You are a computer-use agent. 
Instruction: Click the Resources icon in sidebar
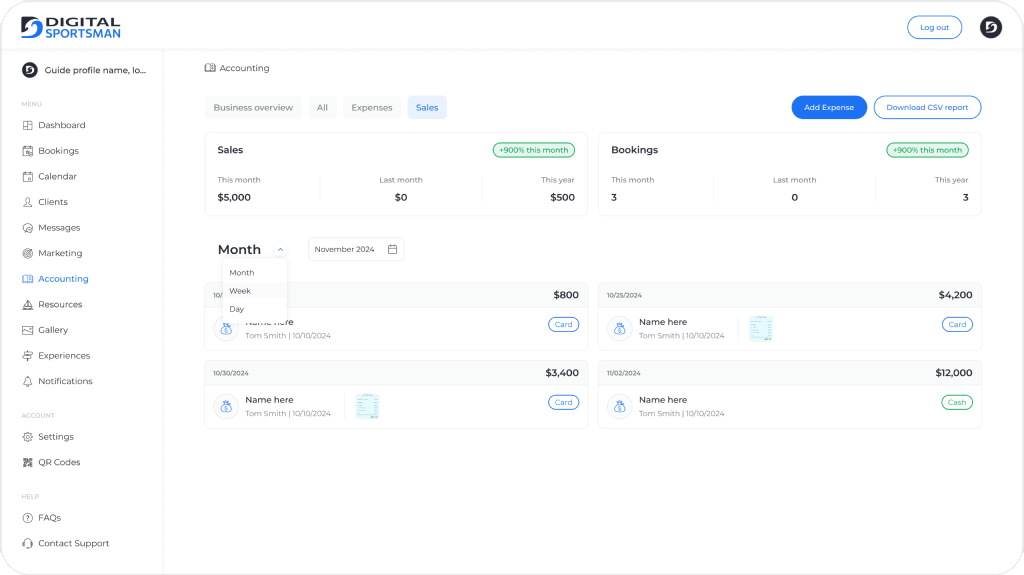tap(27, 304)
